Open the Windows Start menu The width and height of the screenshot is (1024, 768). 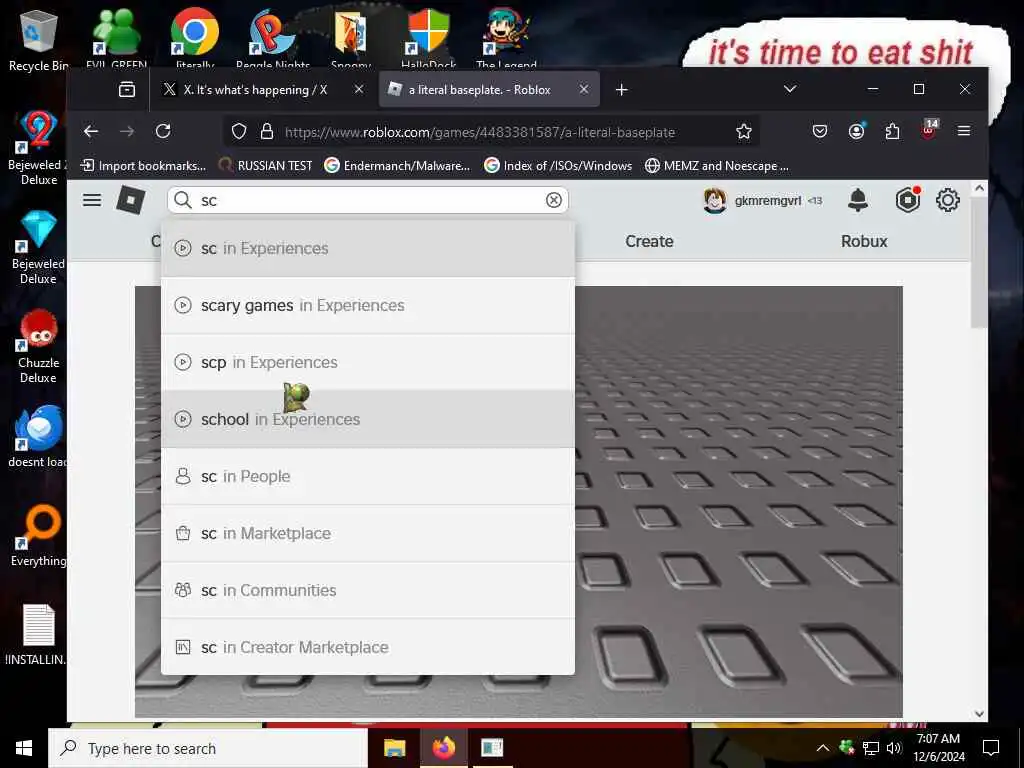click(24, 748)
